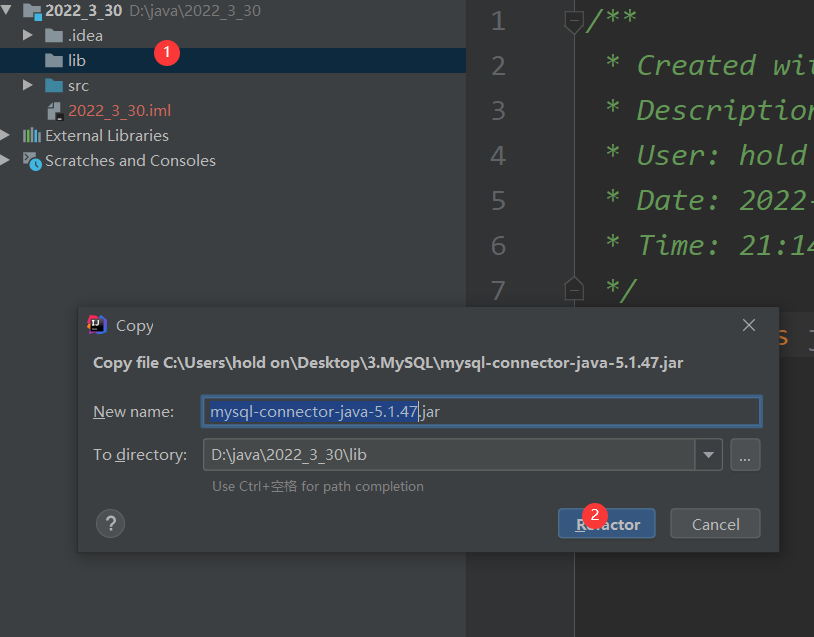The width and height of the screenshot is (814, 637).
Task: Confirm the copy with Refactor button
Action: 606,523
